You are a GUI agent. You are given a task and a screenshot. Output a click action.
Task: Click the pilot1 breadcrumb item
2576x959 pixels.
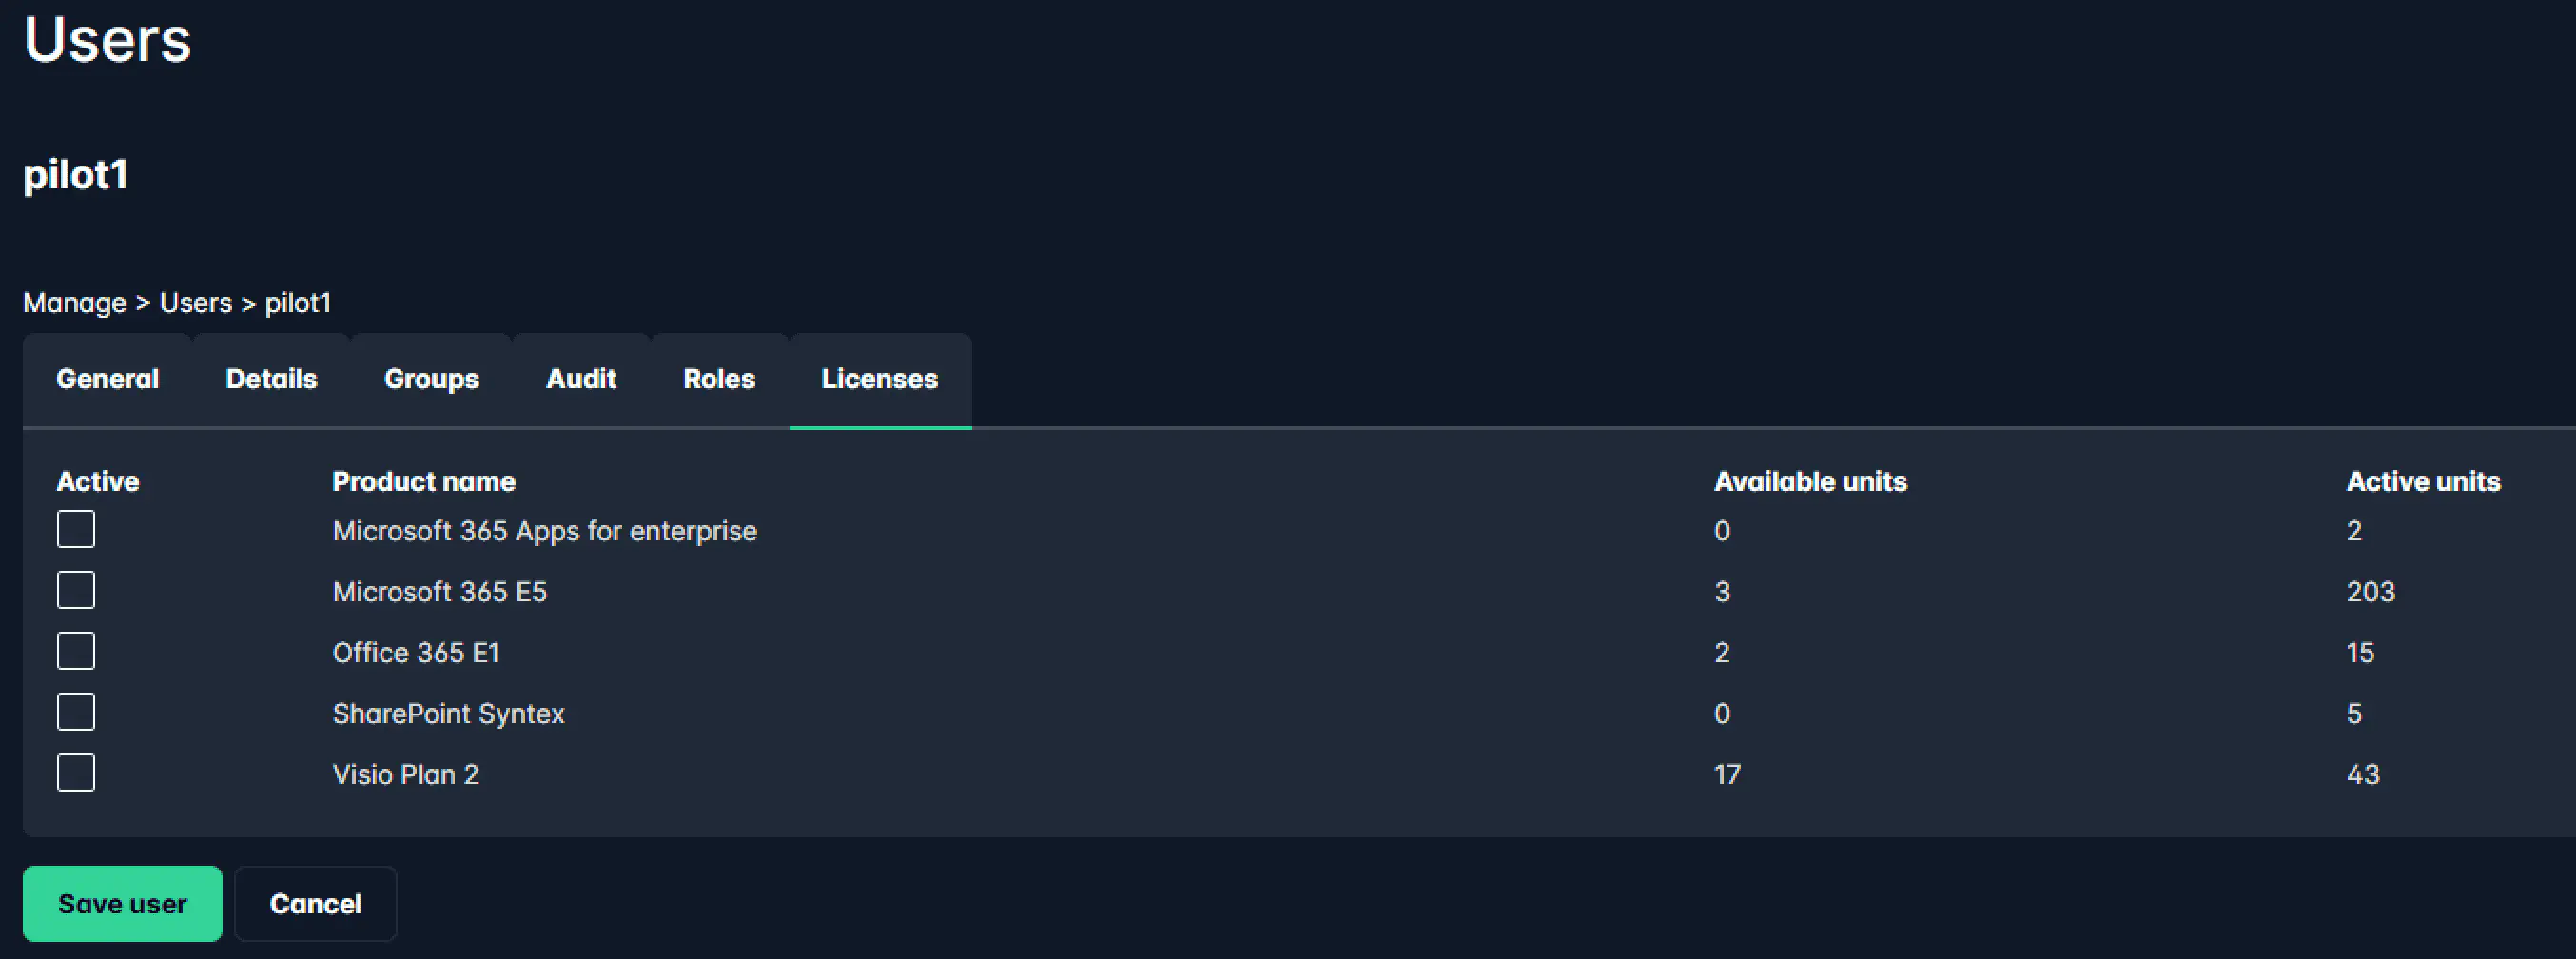tap(298, 302)
